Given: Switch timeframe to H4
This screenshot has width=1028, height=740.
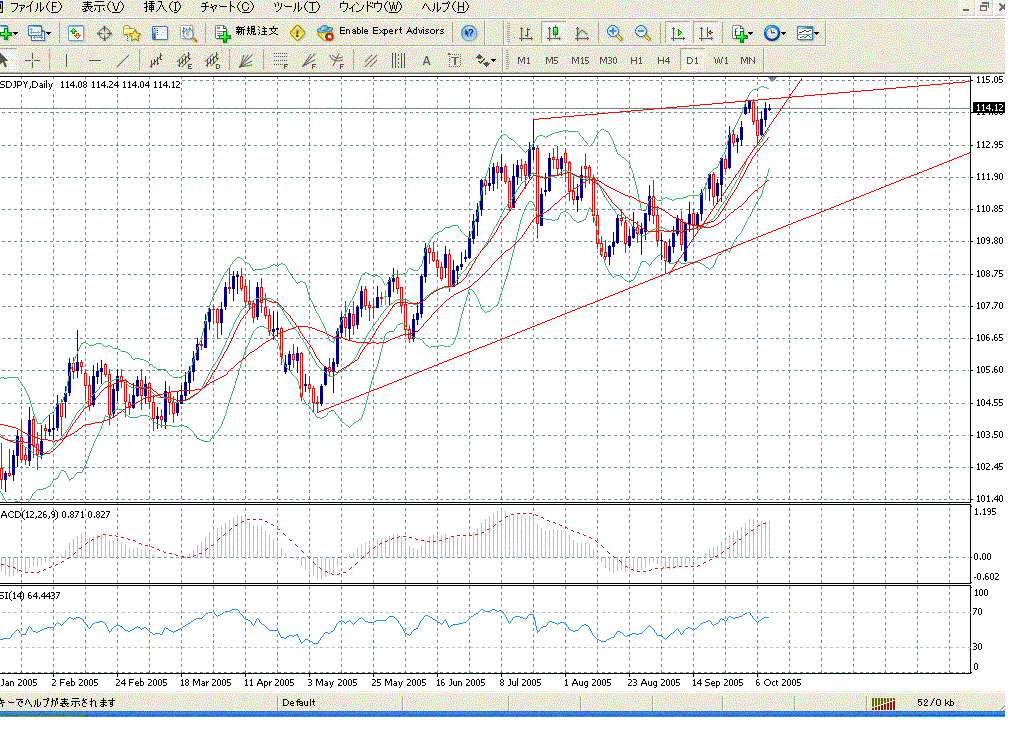Looking at the screenshot, I should (663, 61).
